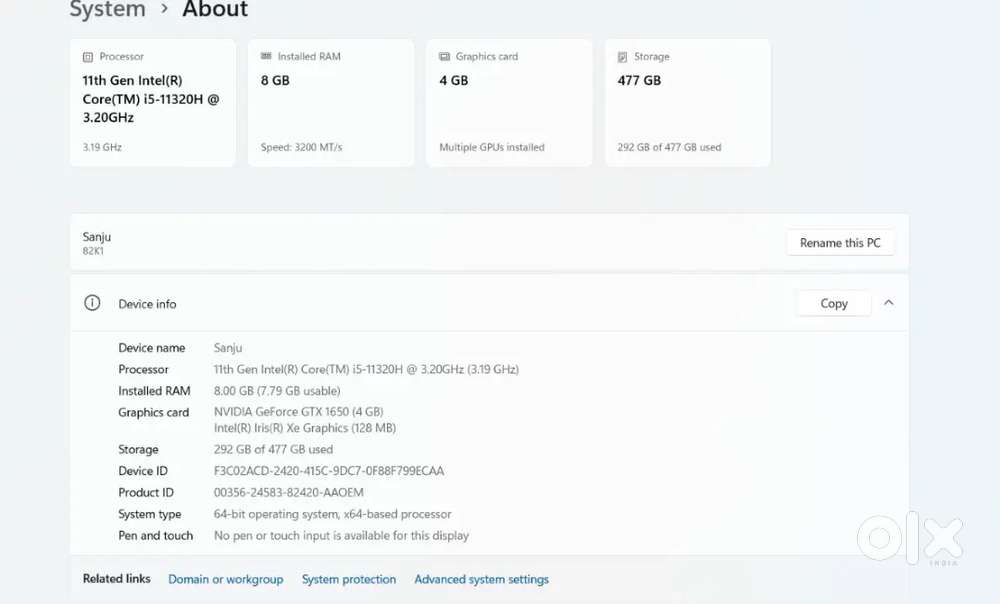This screenshot has height=604, width=1000.
Task: Select Product ID '00356-24583-82420-AAOEM'
Action: [288, 492]
